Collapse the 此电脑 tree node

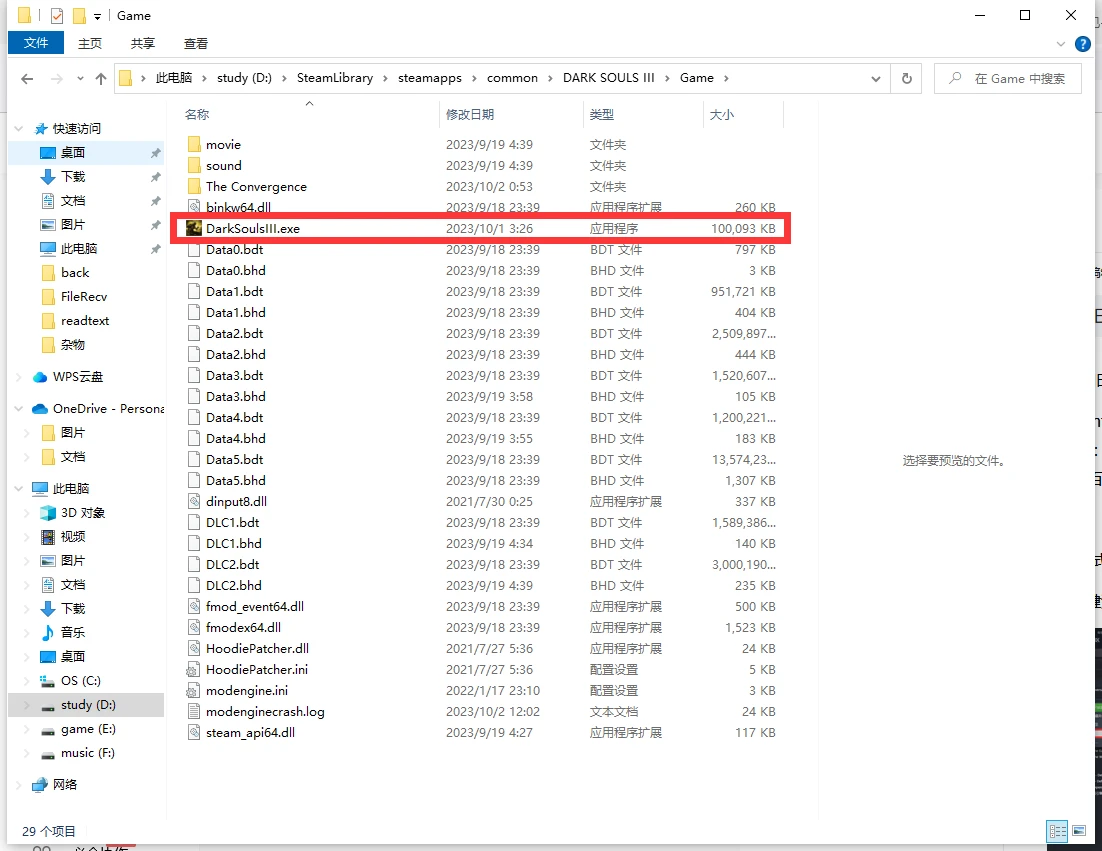[19, 488]
